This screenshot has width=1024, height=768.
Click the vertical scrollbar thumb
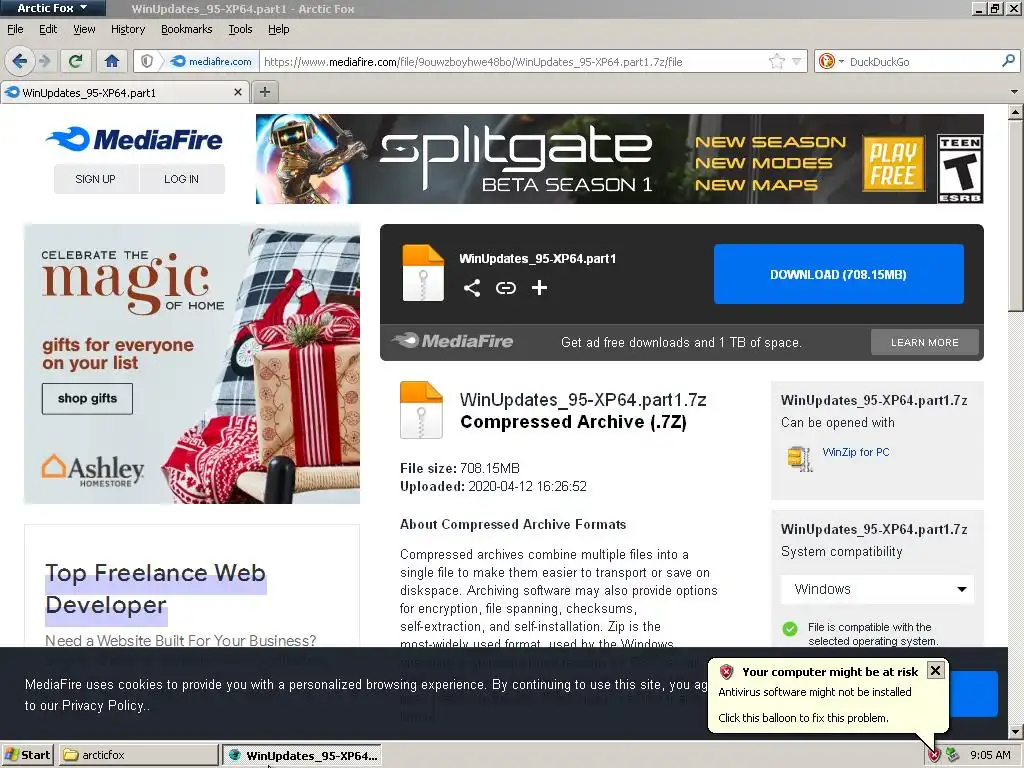point(1016,216)
